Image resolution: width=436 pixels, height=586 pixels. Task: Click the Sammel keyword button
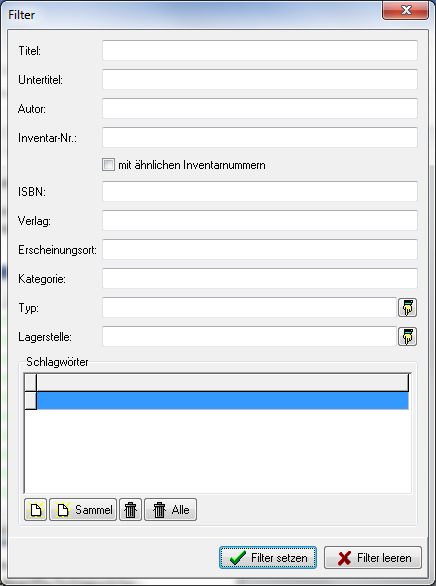[83, 510]
